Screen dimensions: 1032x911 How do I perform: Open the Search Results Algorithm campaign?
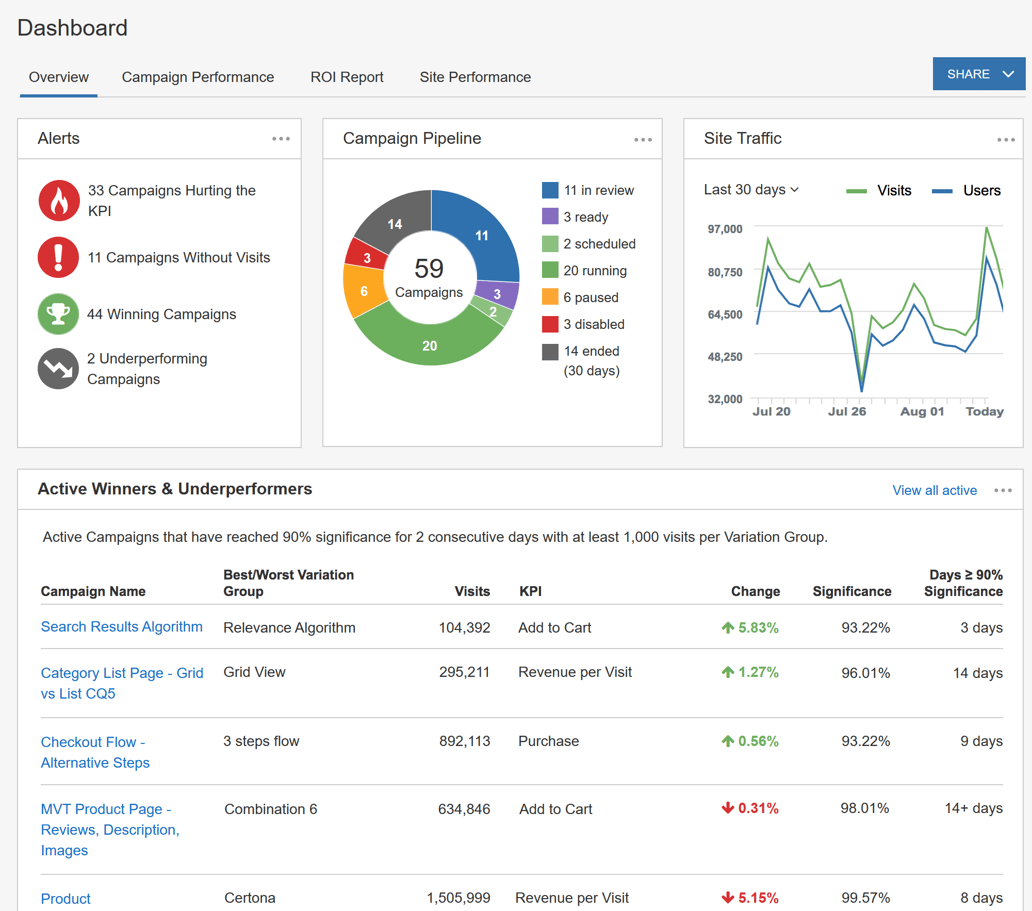tap(121, 627)
